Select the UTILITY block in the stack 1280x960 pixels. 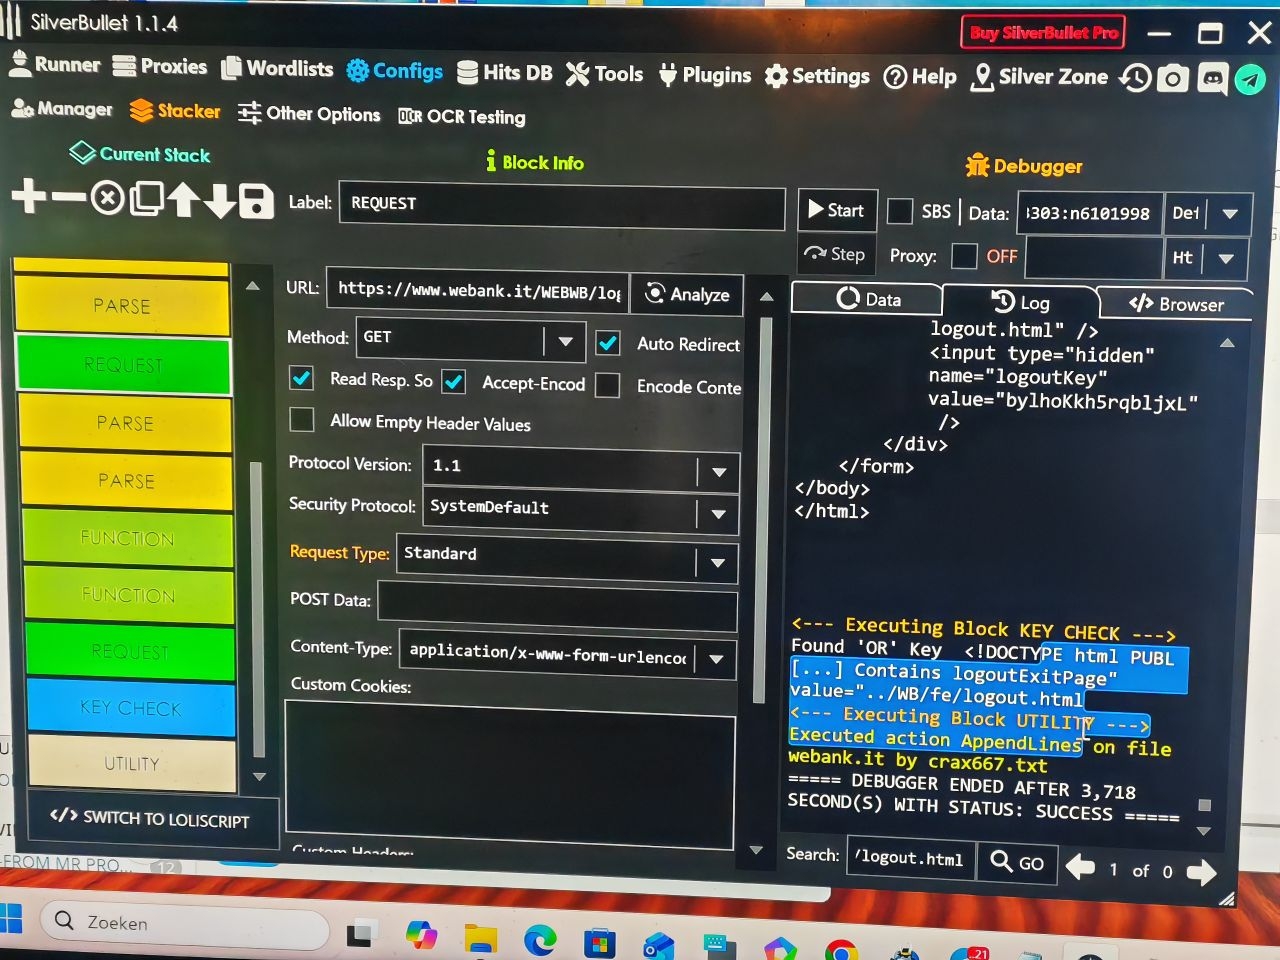132,764
